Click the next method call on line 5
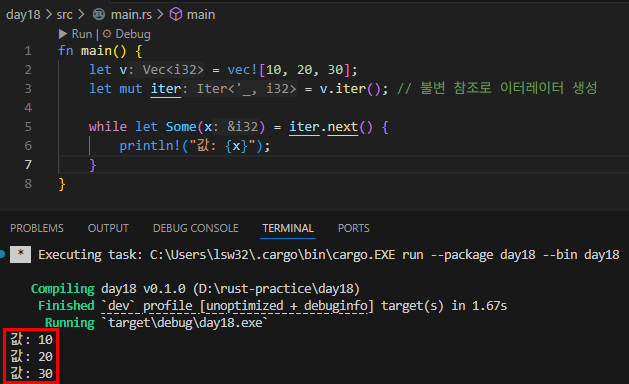 click(343, 127)
